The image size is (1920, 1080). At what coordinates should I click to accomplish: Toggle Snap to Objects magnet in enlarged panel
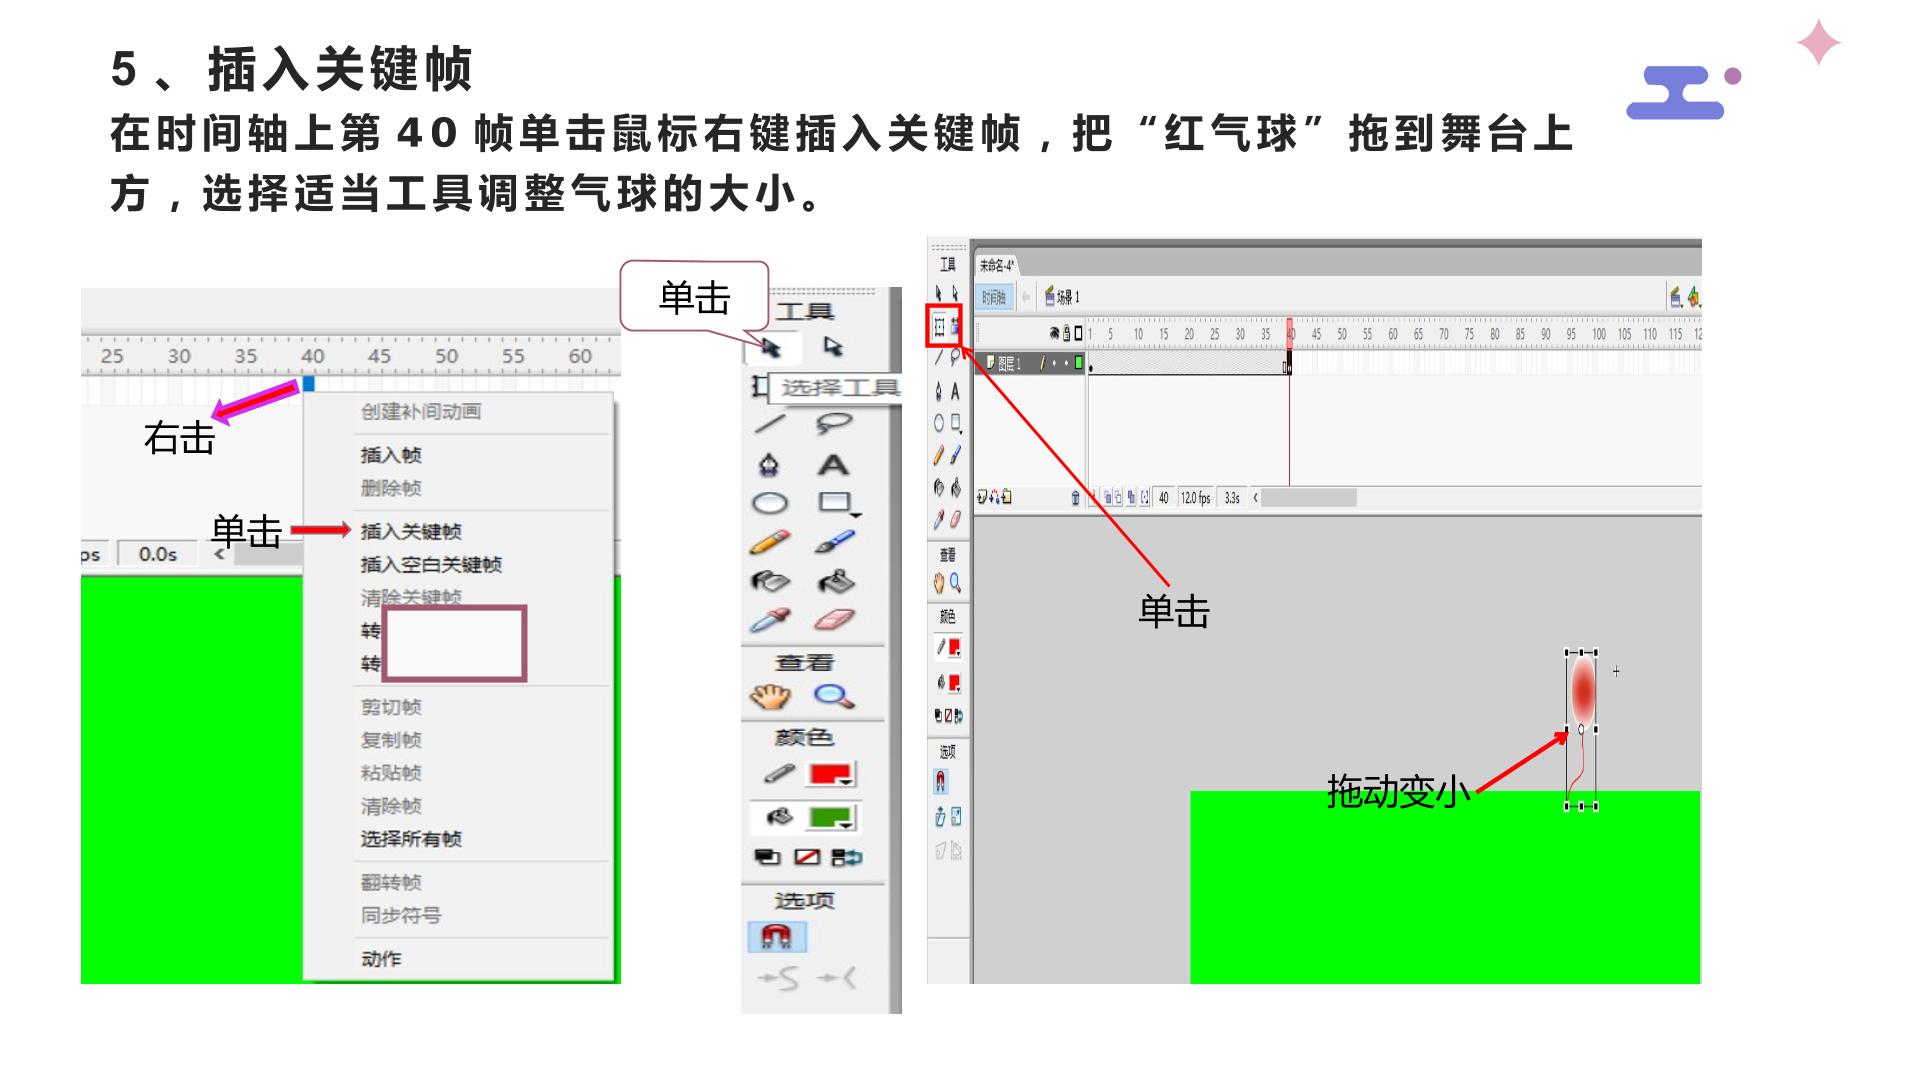click(x=776, y=937)
